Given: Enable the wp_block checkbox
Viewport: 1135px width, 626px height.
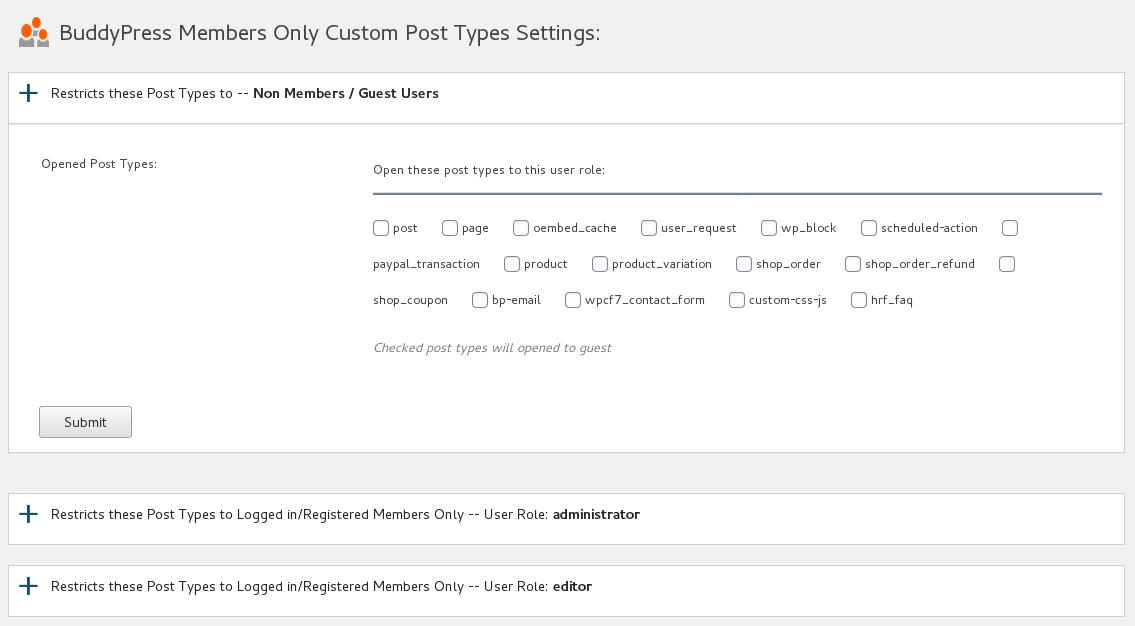Looking at the screenshot, I should pos(768,228).
